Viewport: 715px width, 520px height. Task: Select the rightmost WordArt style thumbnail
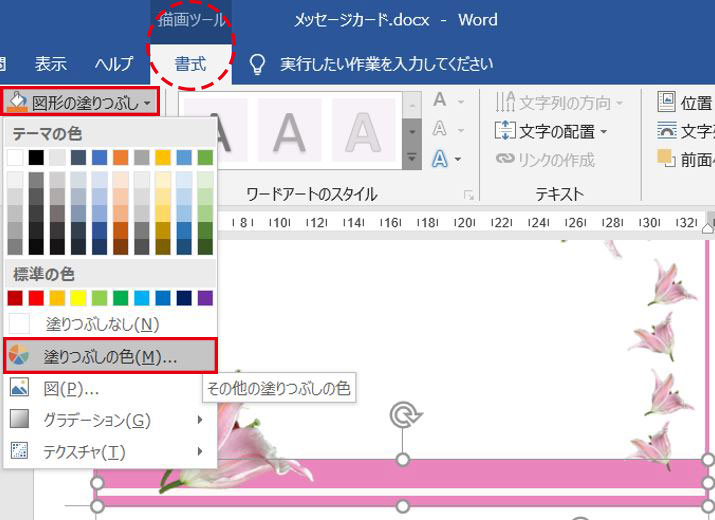pos(363,130)
